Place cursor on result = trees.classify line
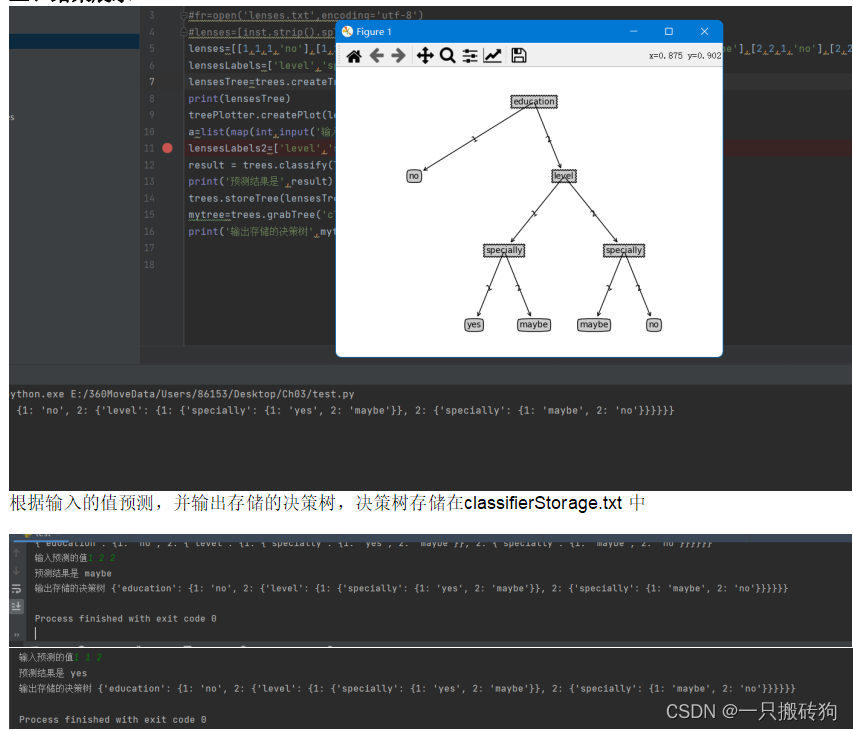Screen dimensions: 853x731 (262, 165)
